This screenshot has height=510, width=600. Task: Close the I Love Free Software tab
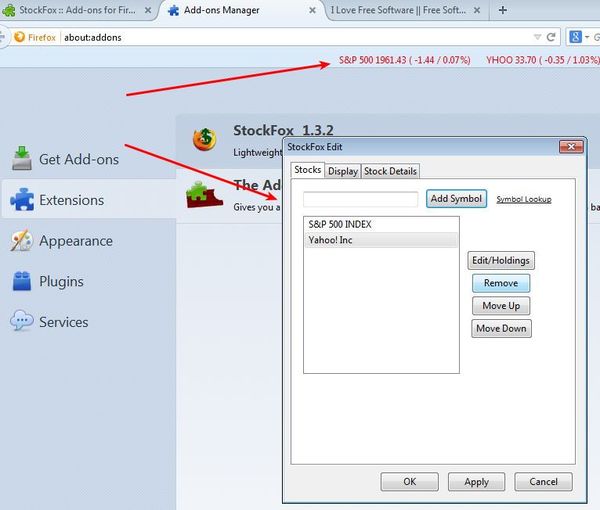[477, 10]
